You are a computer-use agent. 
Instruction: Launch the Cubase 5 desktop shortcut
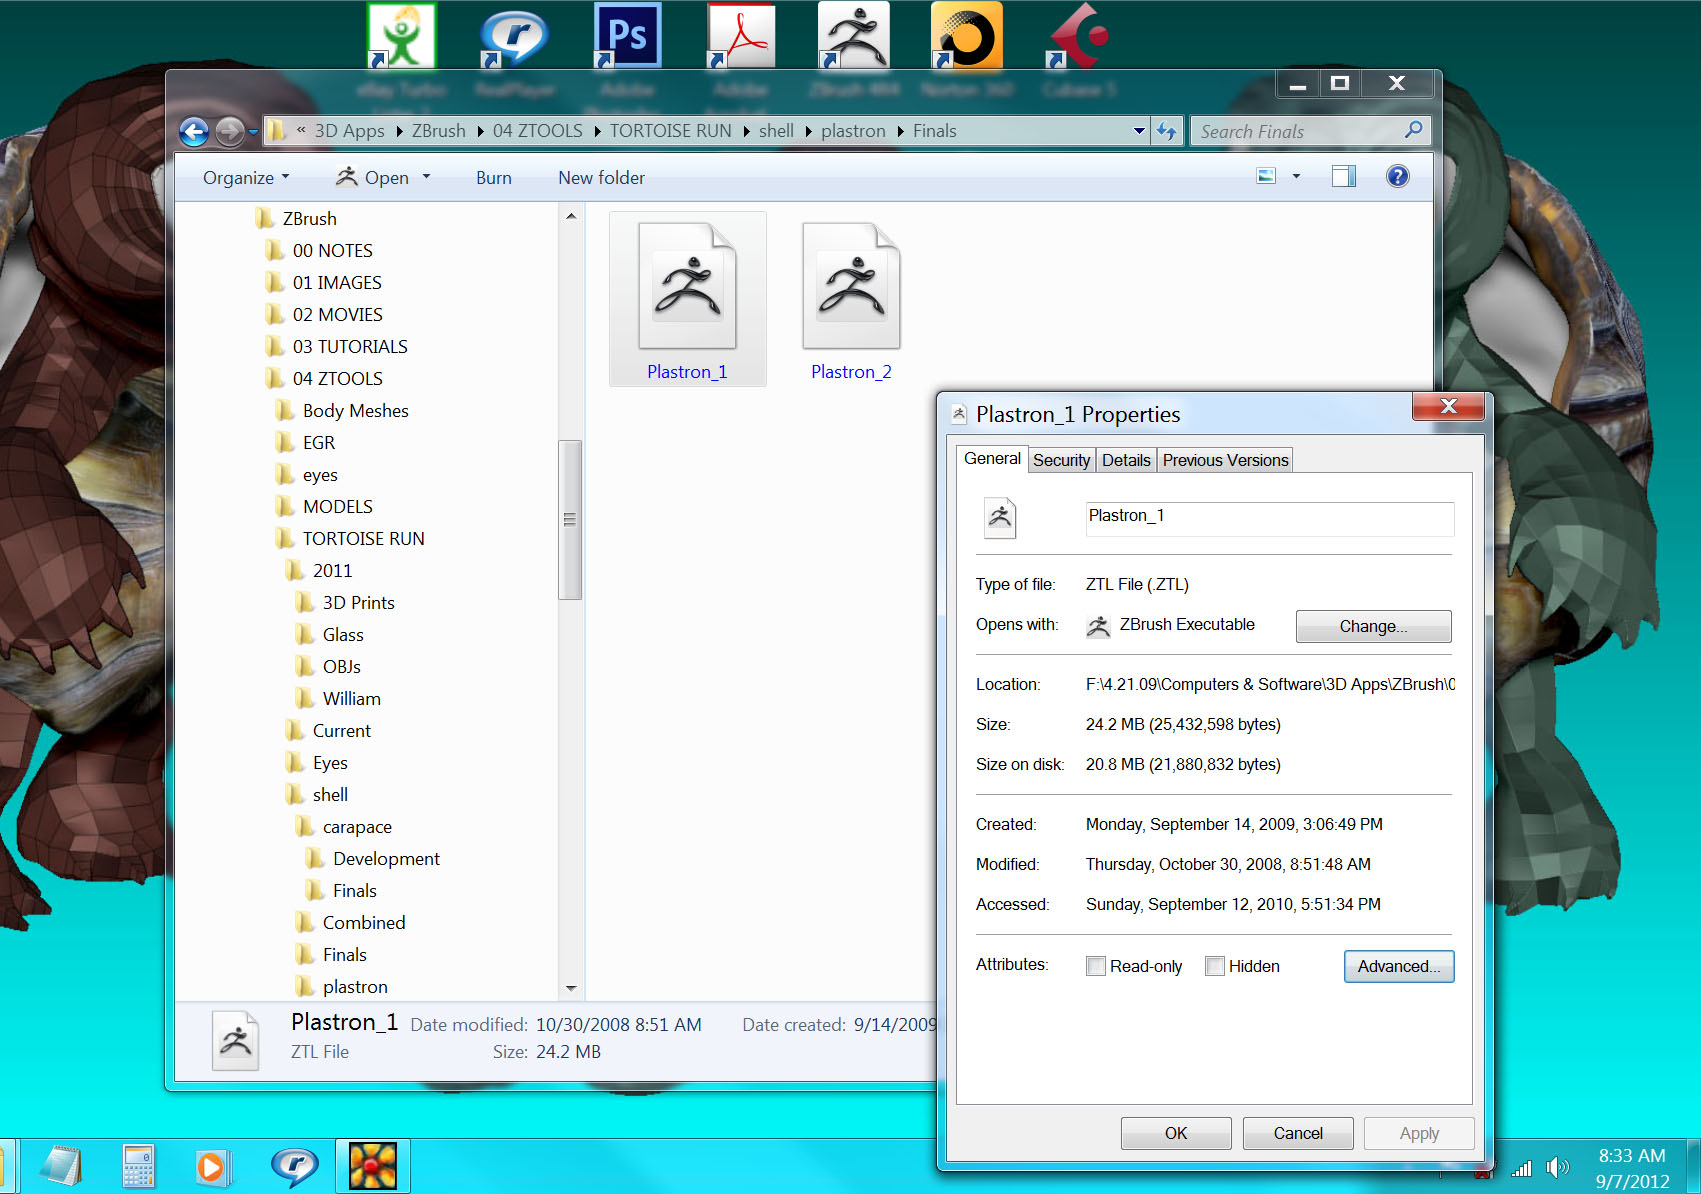click(1078, 35)
